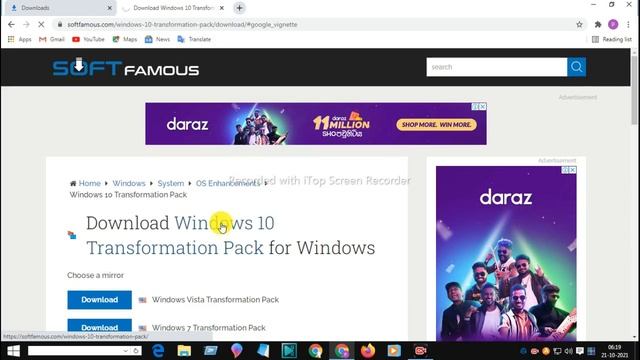Bookmark this page with star icon

[x=579, y=24]
